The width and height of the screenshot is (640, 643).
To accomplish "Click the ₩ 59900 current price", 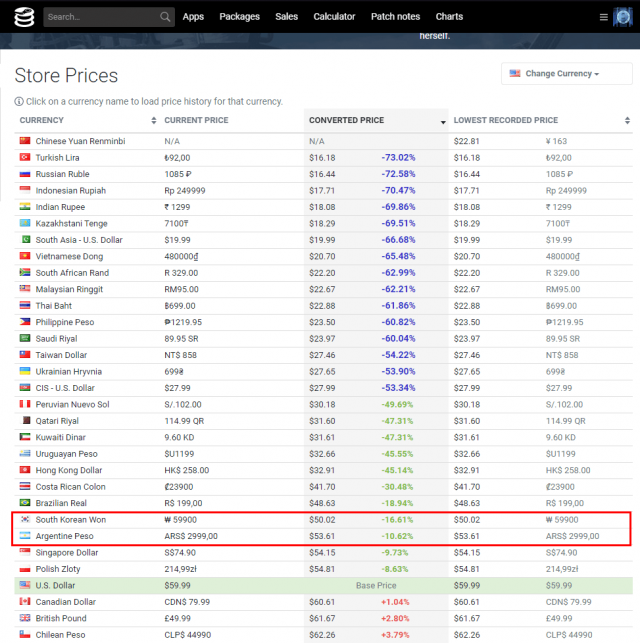I will (180, 520).
